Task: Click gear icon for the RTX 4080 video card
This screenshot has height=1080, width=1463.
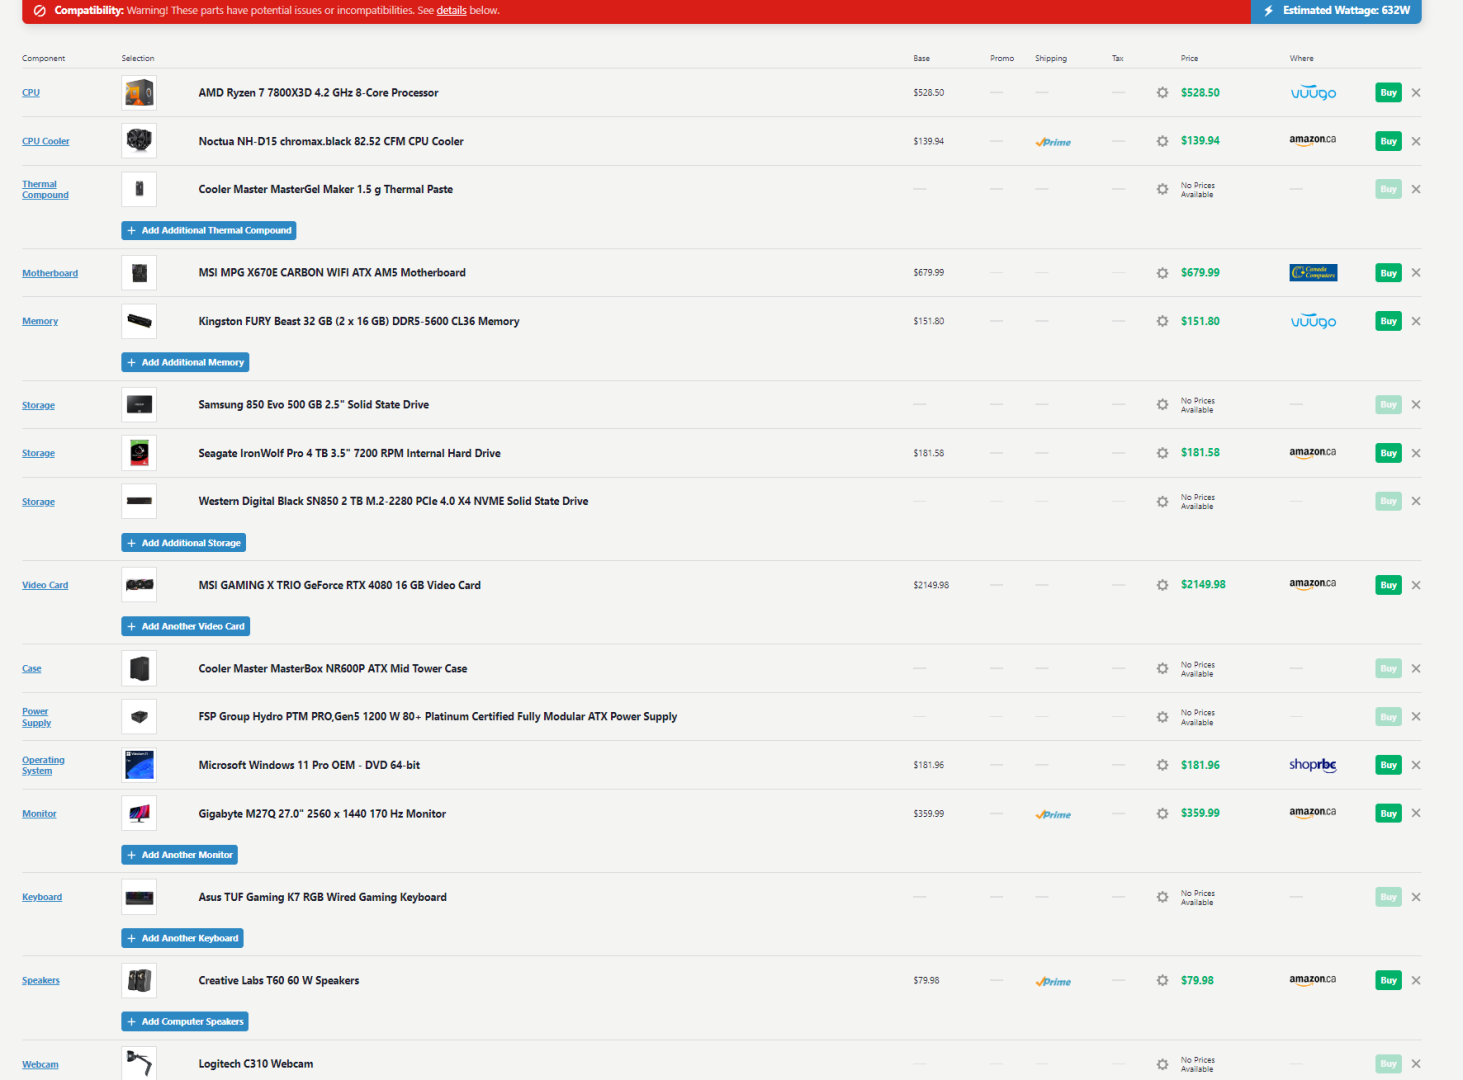Action: tap(1162, 585)
